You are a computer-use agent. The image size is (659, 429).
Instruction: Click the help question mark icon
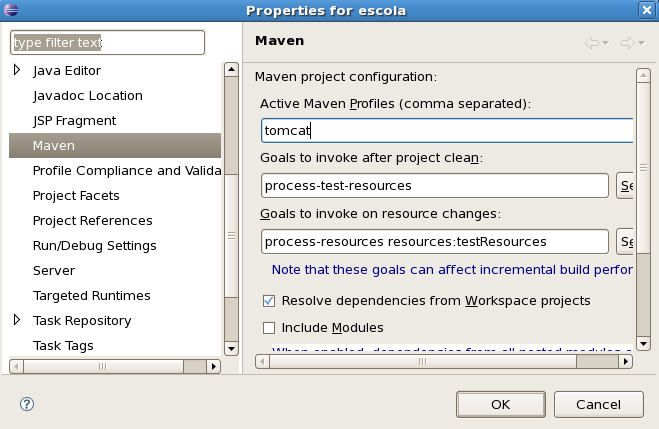(27, 404)
